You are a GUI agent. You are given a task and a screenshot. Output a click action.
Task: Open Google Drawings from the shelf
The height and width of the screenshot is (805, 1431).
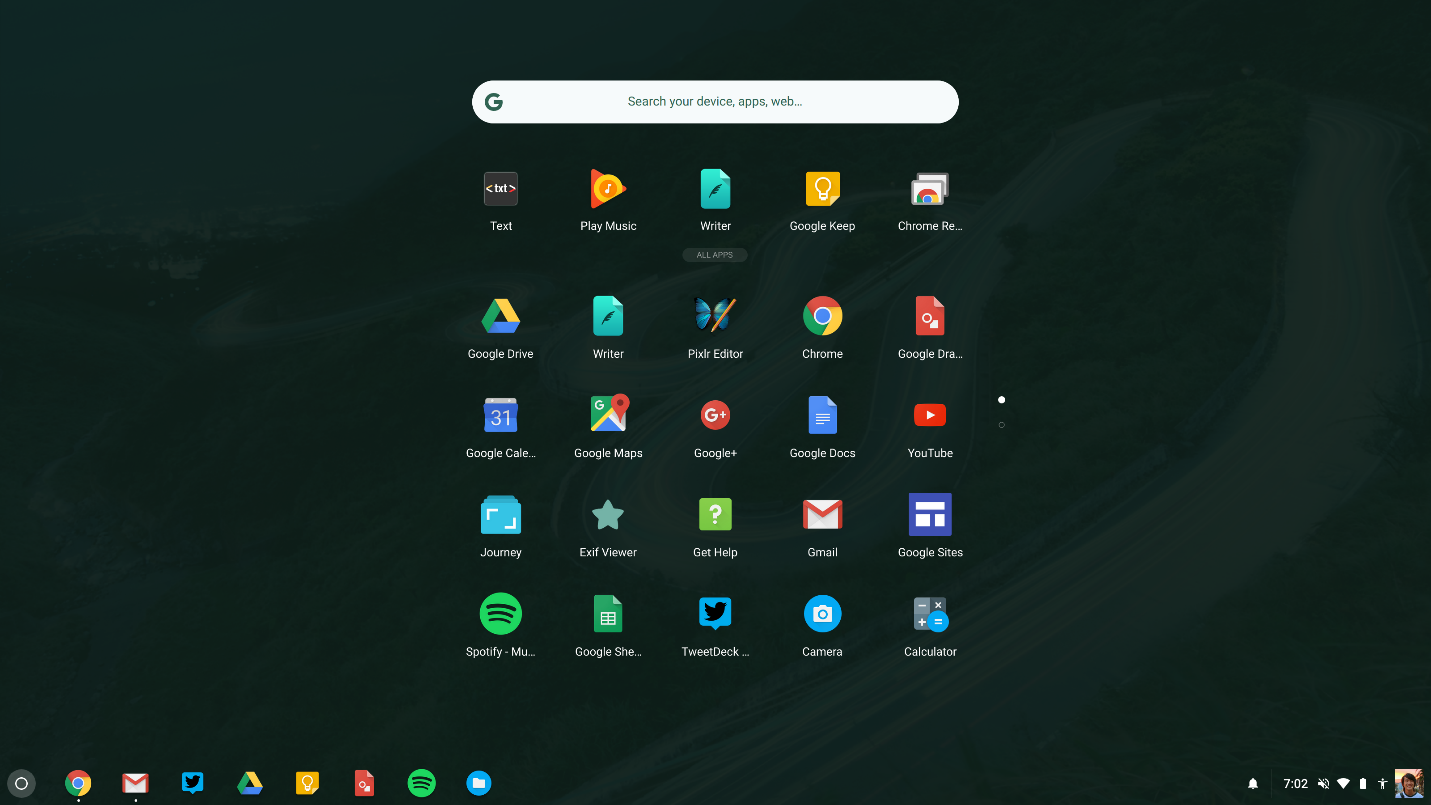pyautogui.click(x=364, y=783)
